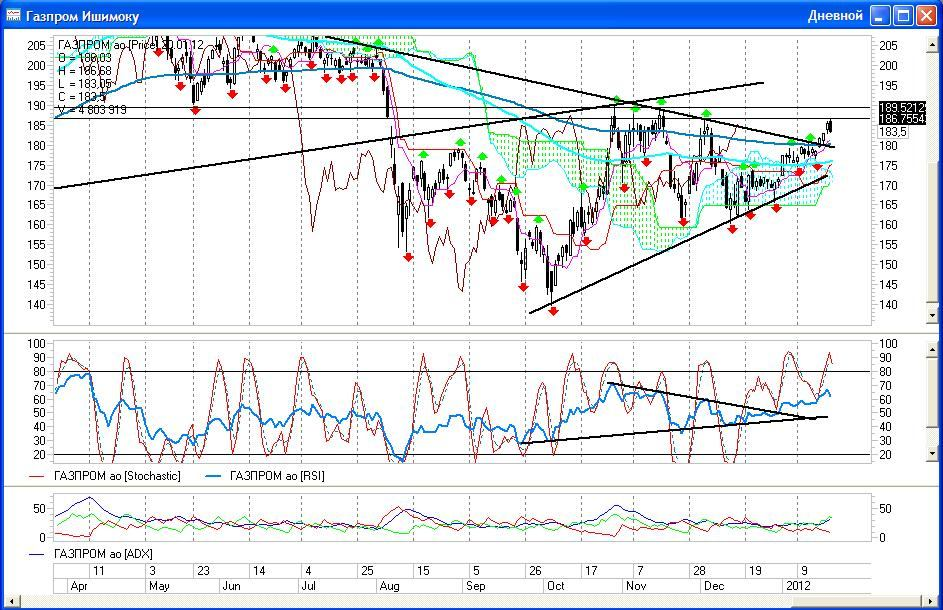Viewport: 943px width, 610px height.
Task: Select the ГАЗПРОМ ао [RSI] legend label
Action: point(277,476)
